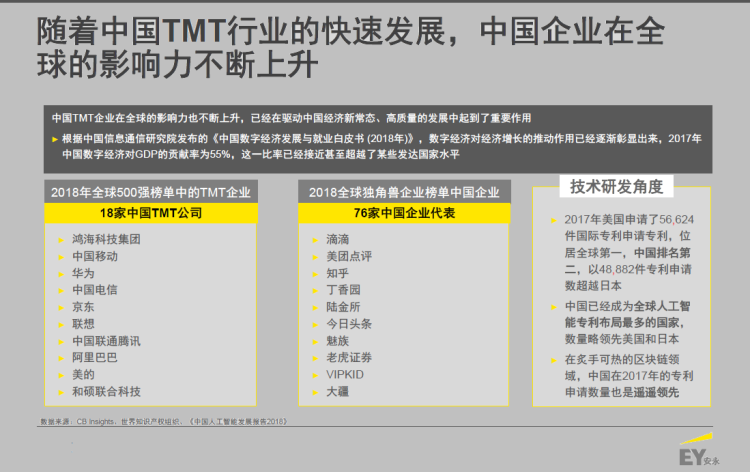
Task: Click yellow bullet arrow beside '根据中国信息通信研究院'
Action: click(x=55, y=140)
